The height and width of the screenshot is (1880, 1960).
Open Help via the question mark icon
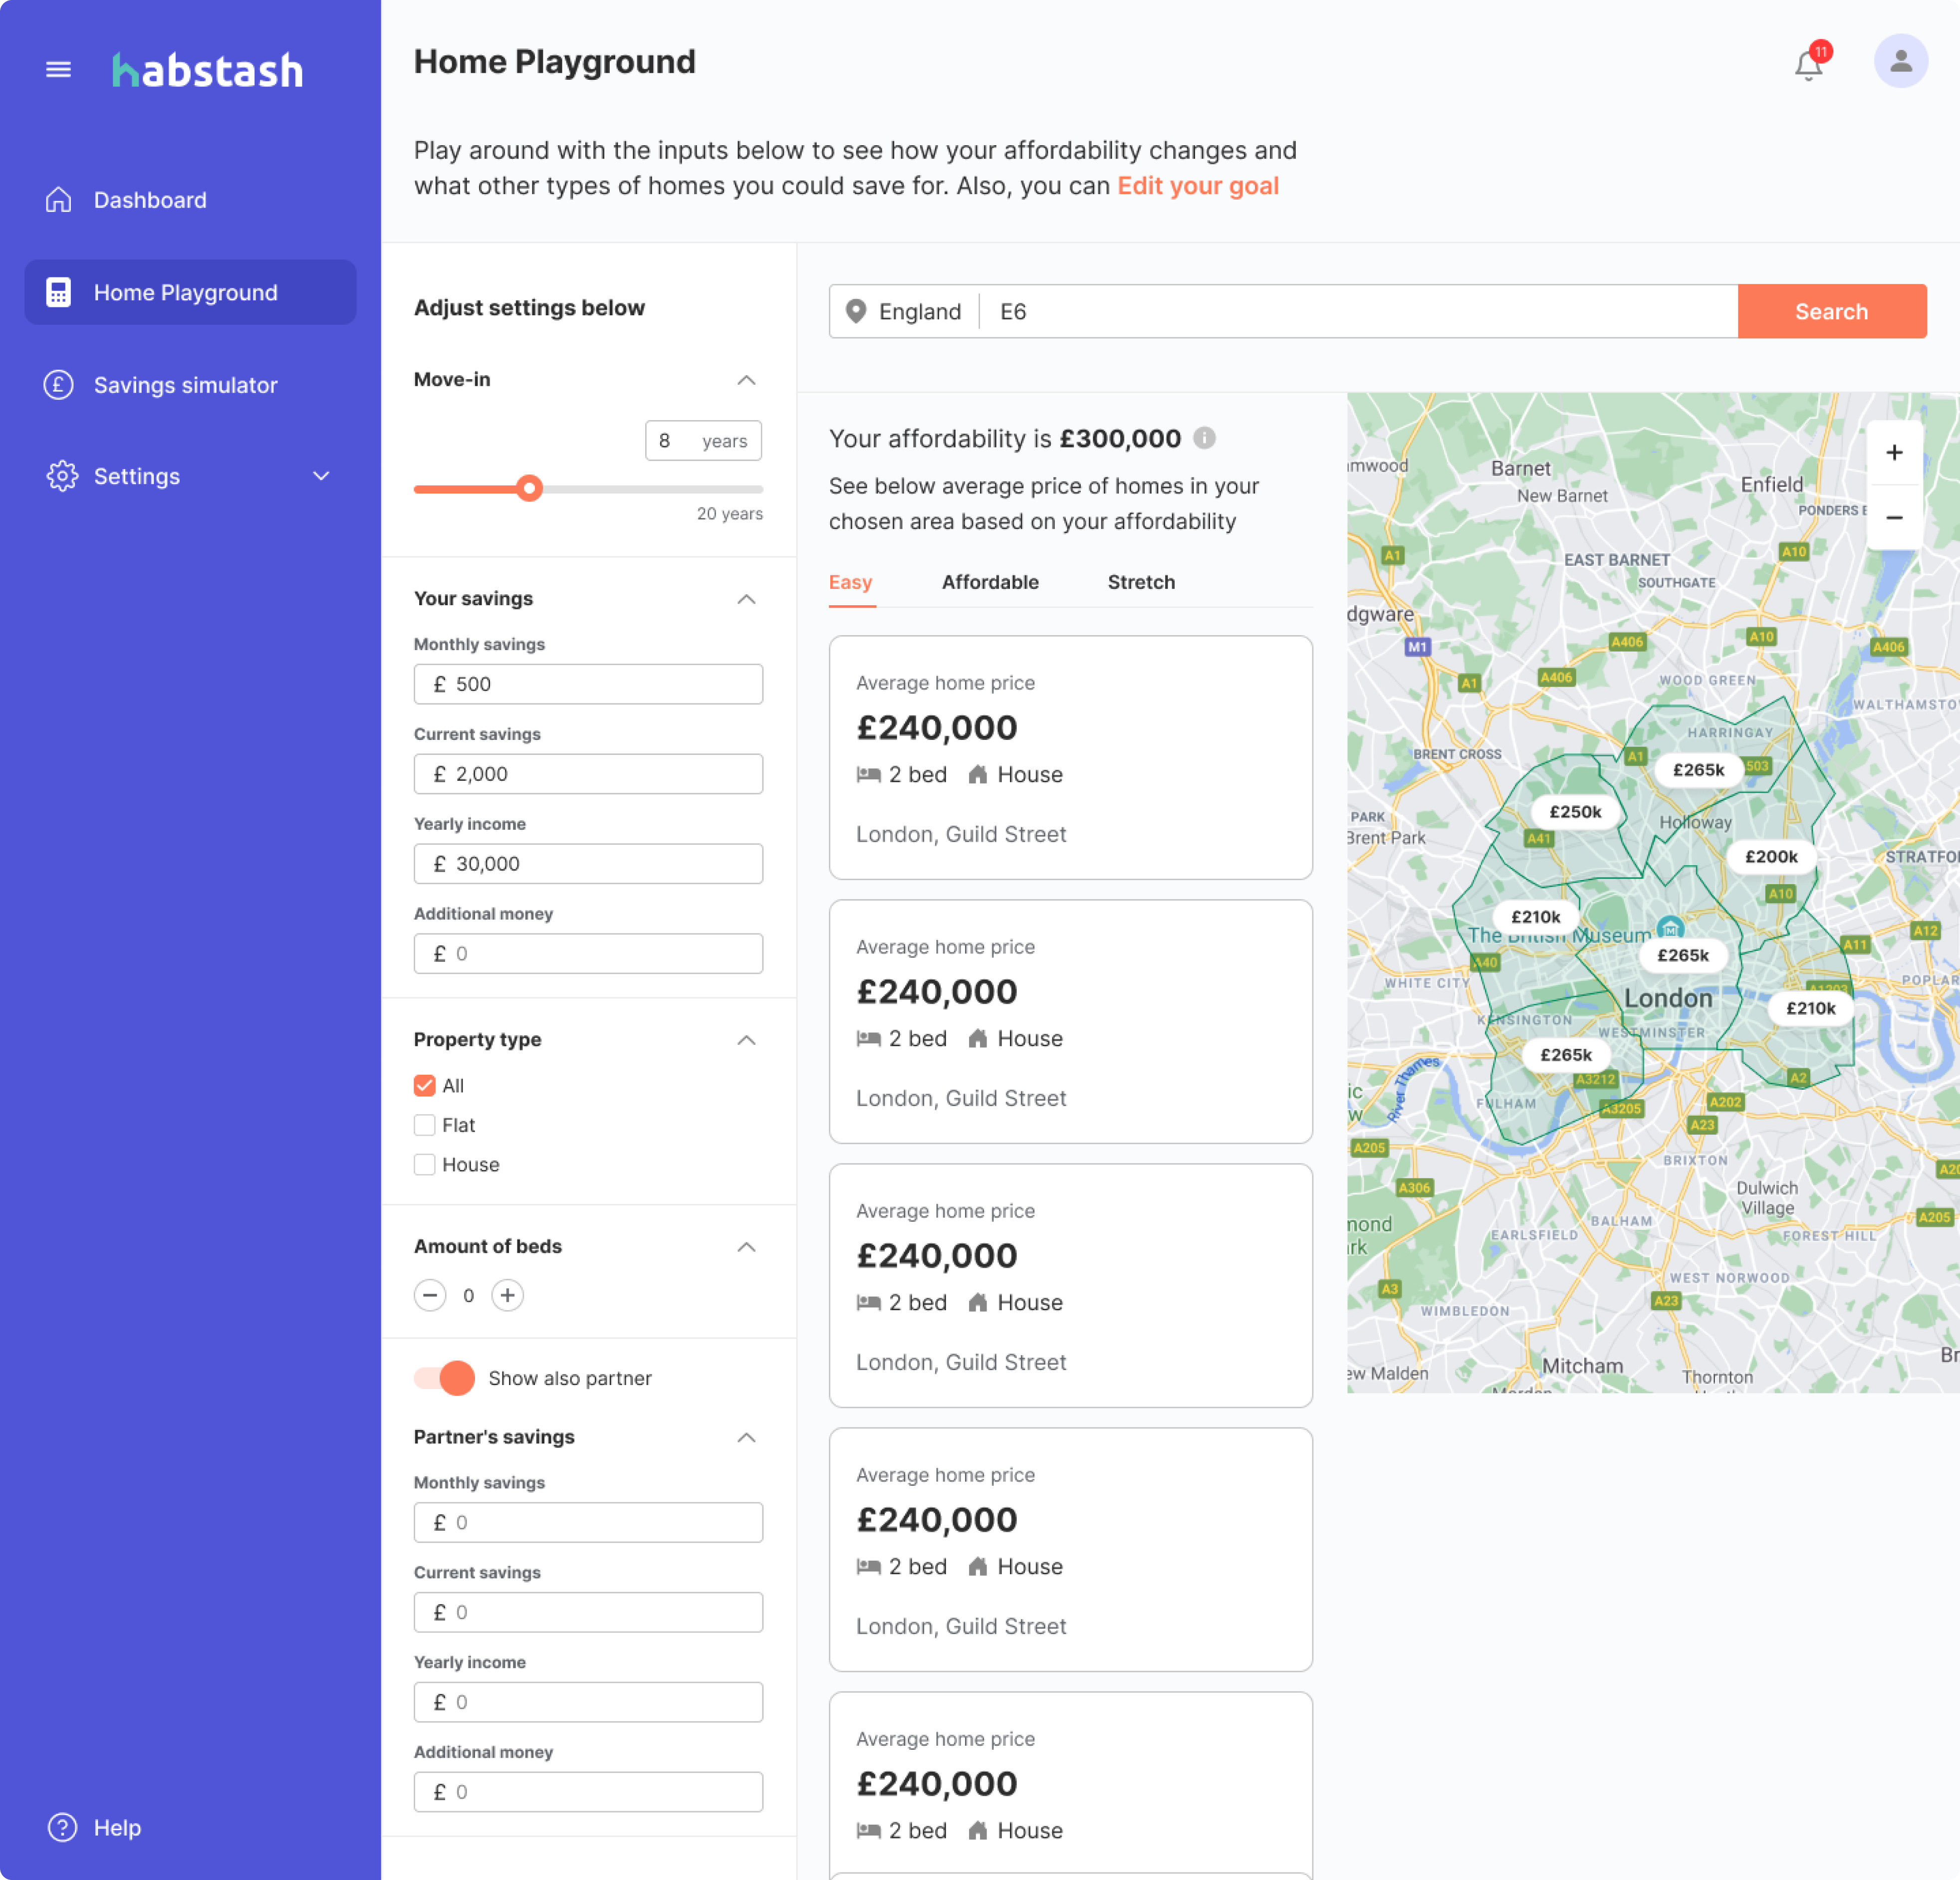coord(62,1827)
